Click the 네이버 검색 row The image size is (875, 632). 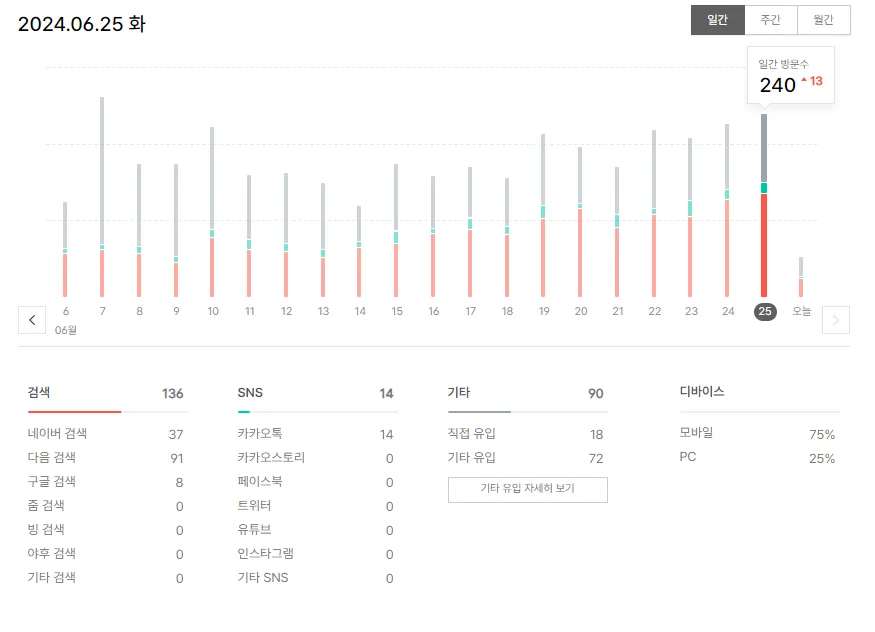click(x=106, y=434)
